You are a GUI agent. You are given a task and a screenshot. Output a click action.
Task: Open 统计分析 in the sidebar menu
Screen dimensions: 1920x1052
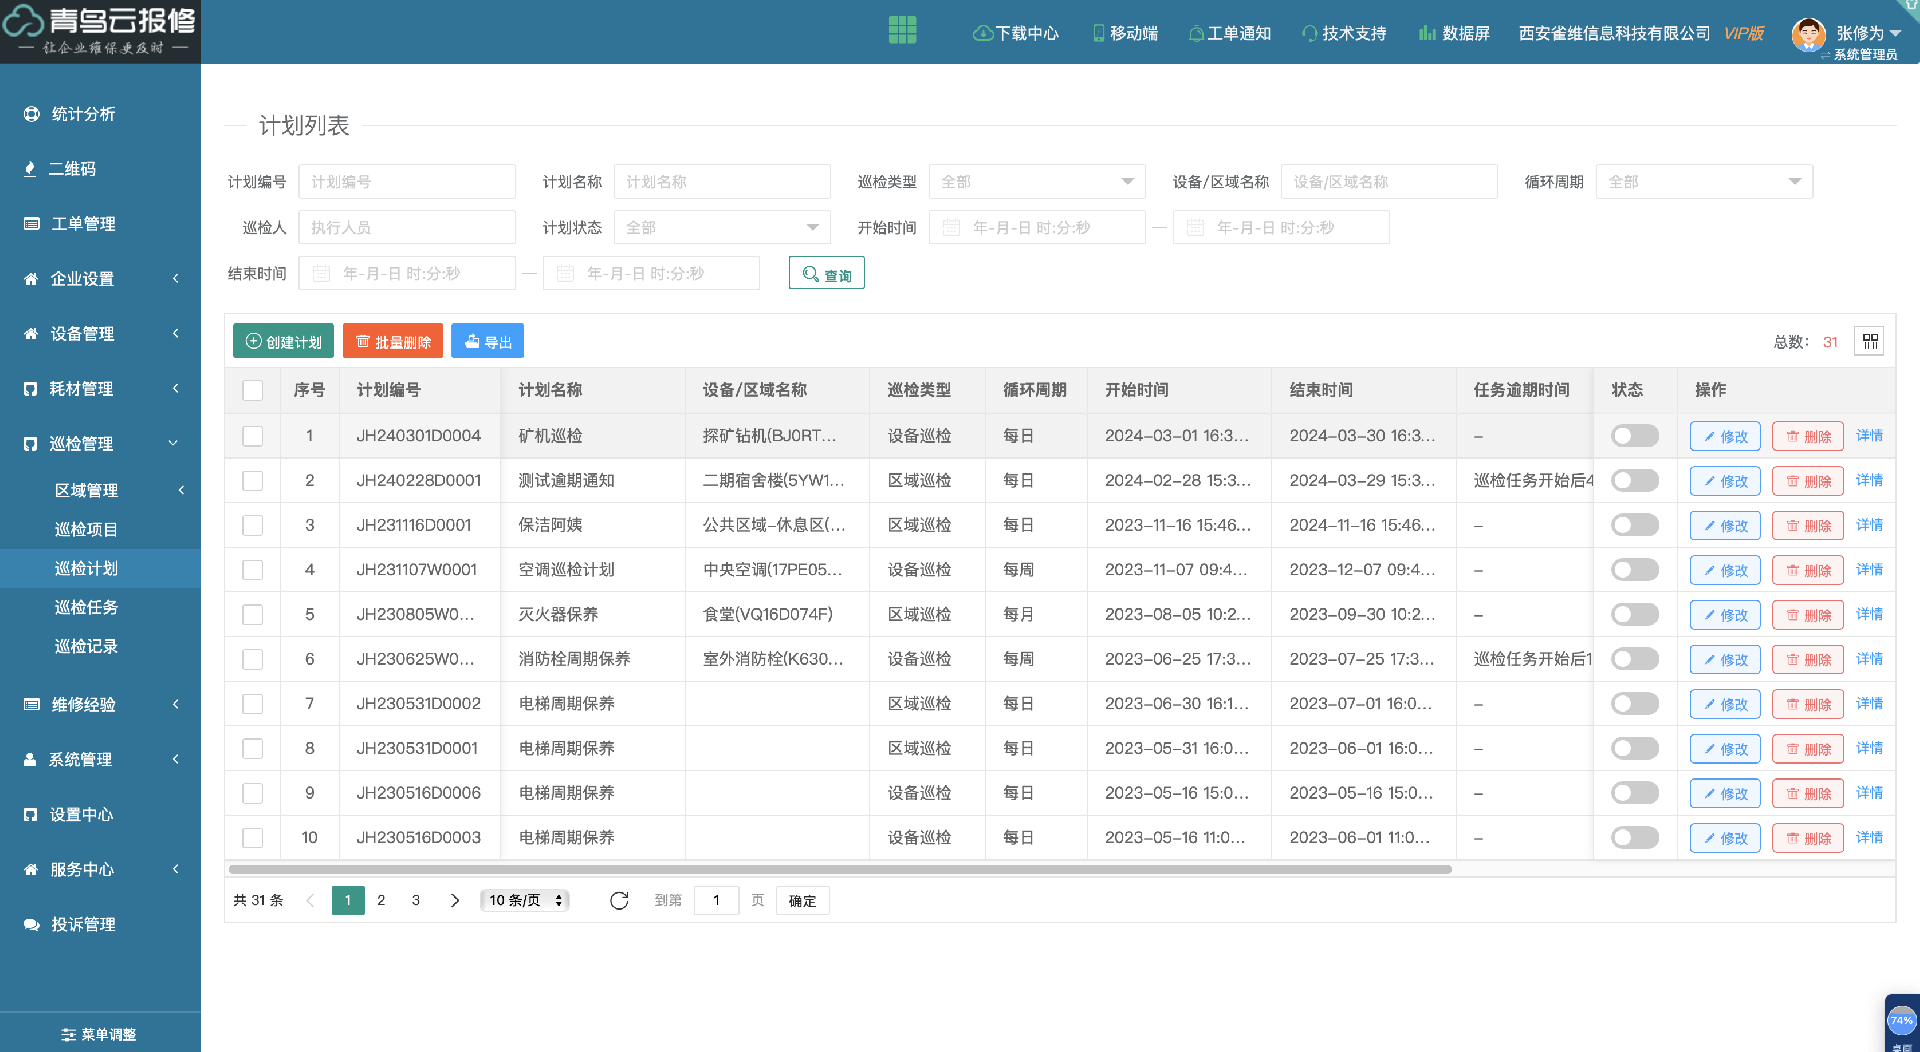coord(83,114)
